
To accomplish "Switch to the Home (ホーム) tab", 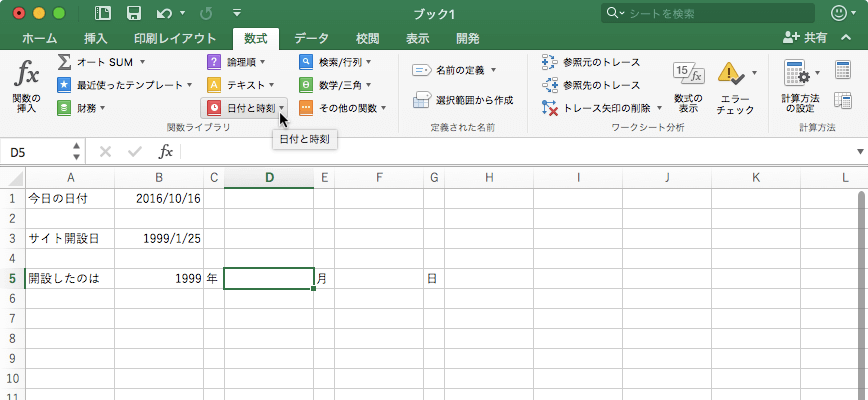I will point(39,38).
